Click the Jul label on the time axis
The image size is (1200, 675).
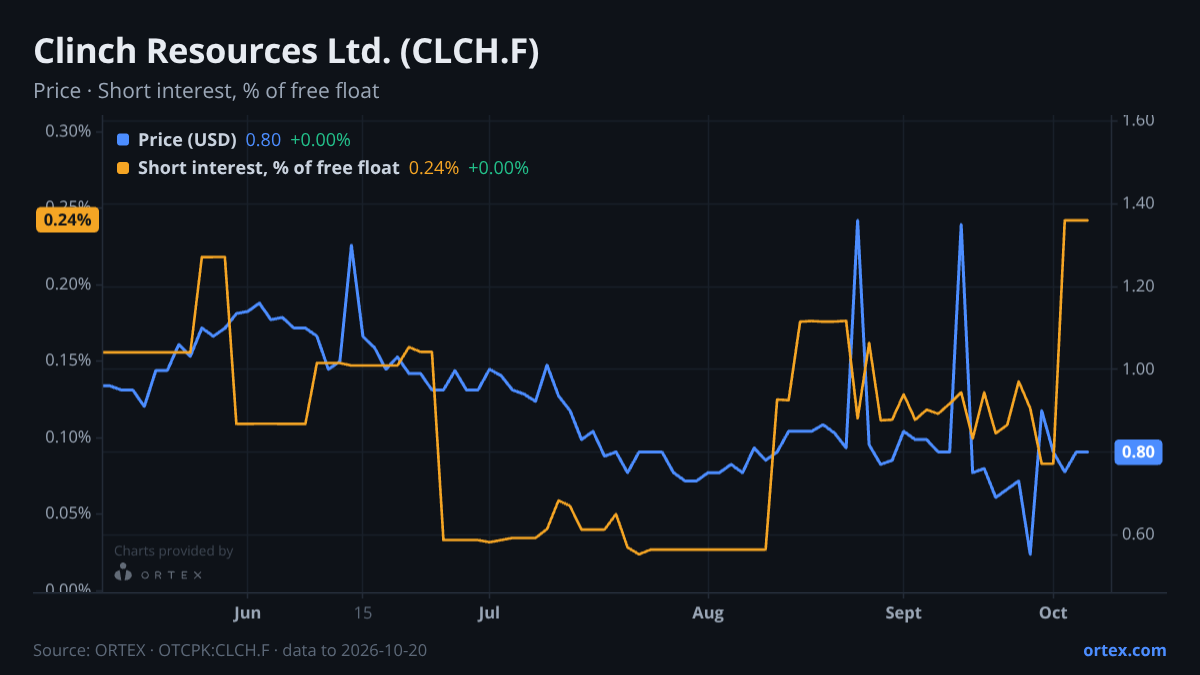489,613
